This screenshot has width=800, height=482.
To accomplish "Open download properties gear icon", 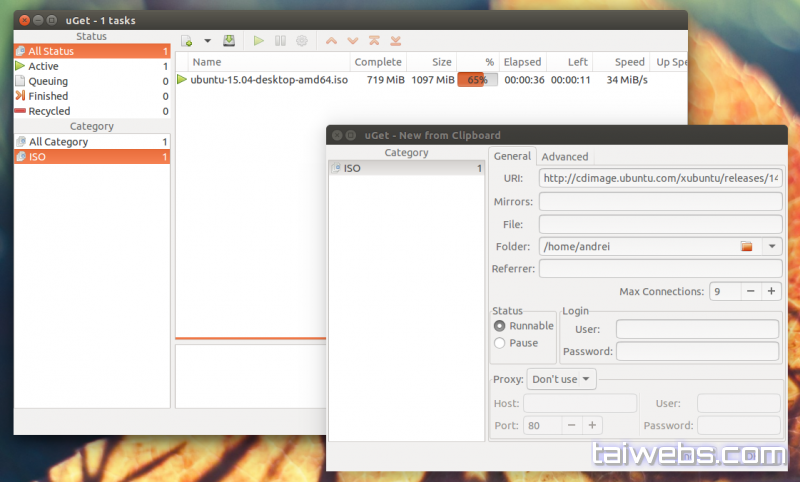I will click(x=301, y=41).
